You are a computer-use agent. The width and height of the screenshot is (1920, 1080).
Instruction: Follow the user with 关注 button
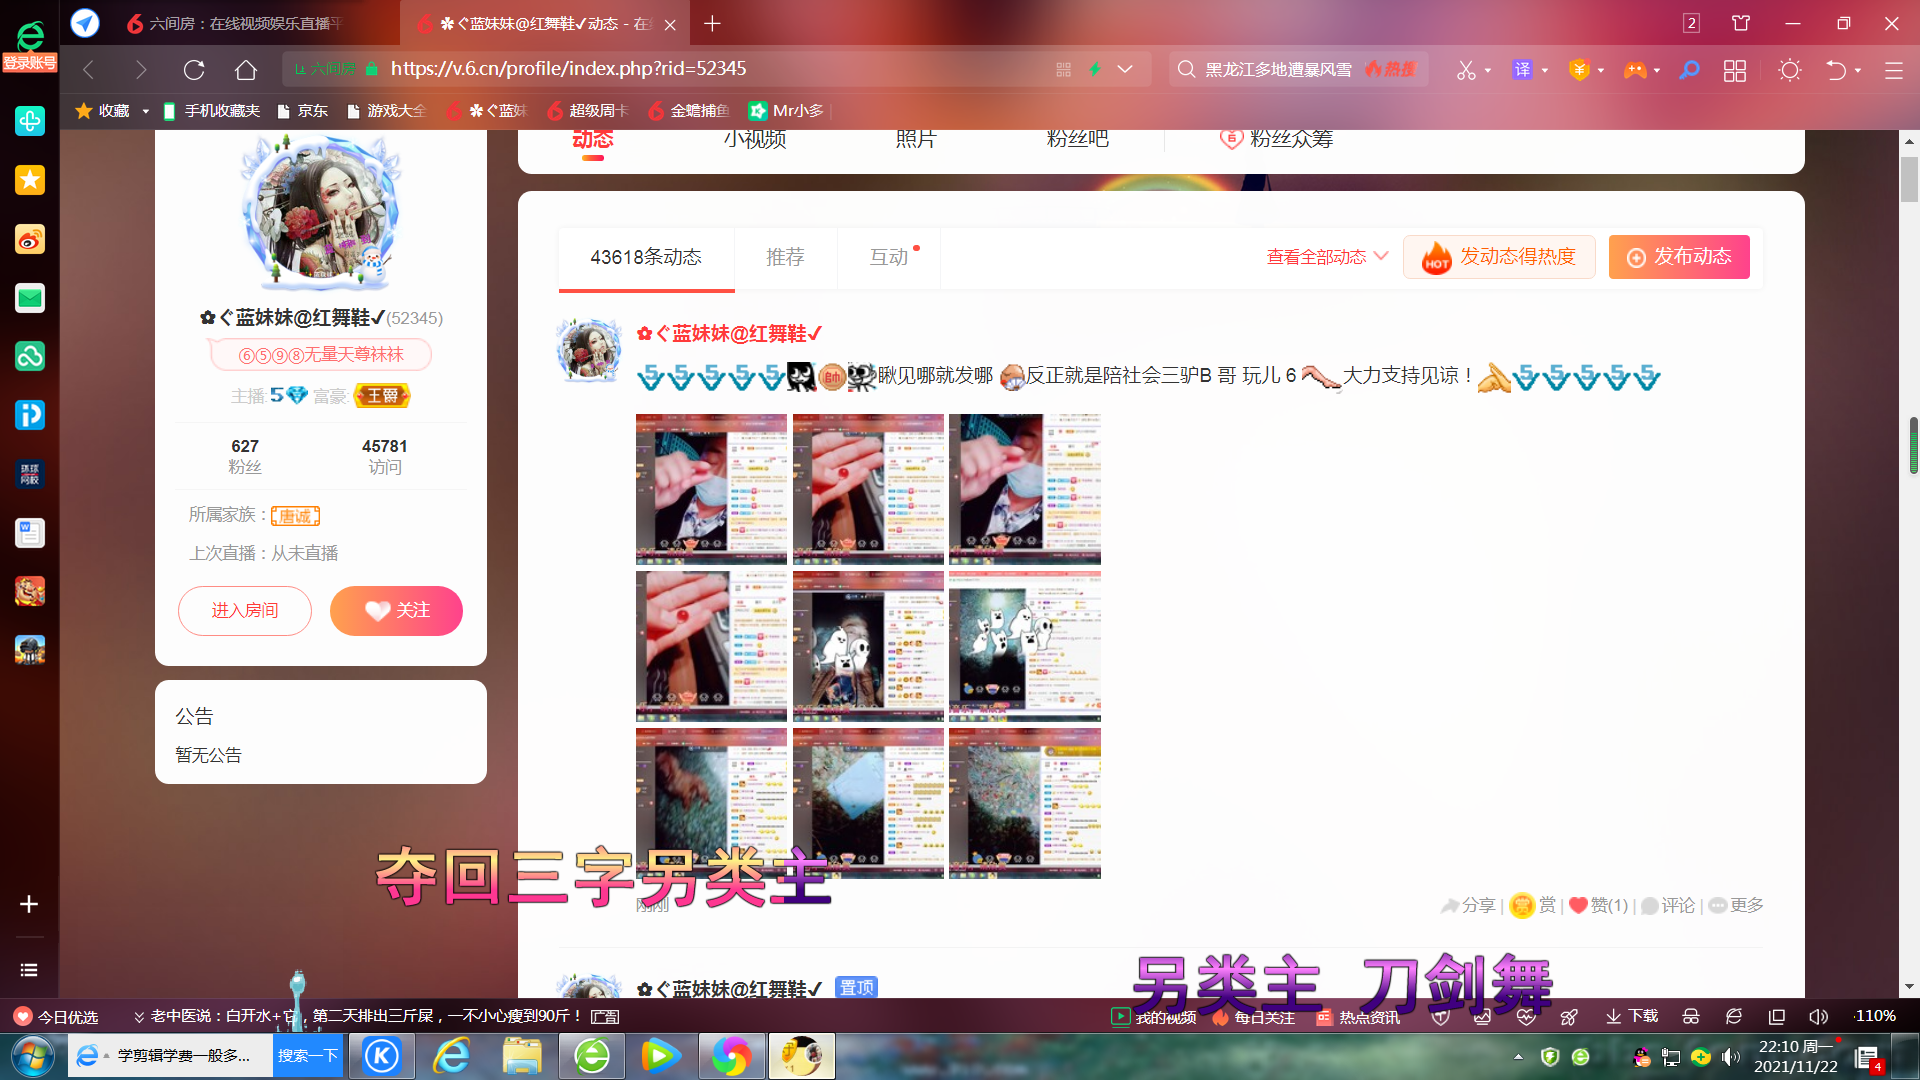click(x=396, y=611)
